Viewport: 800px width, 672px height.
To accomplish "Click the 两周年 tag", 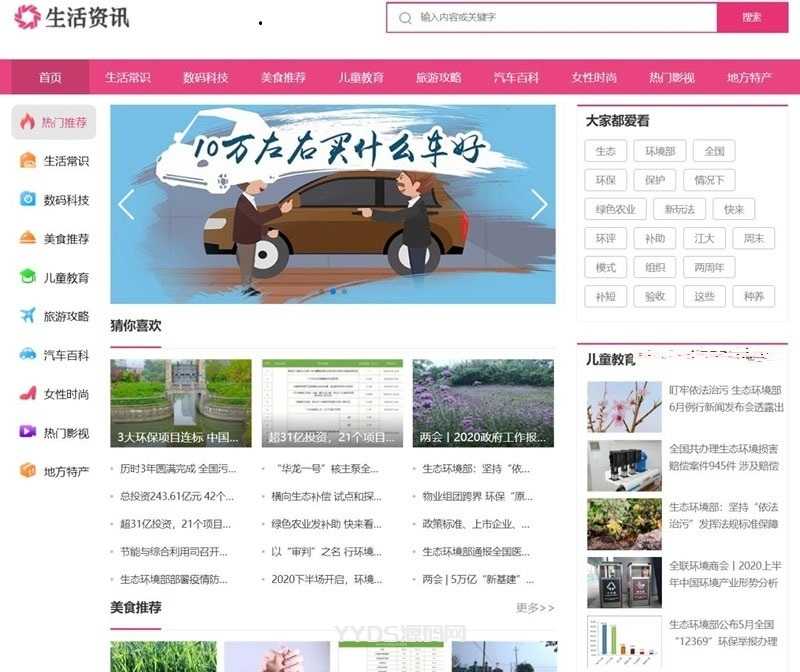I will (709, 267).
